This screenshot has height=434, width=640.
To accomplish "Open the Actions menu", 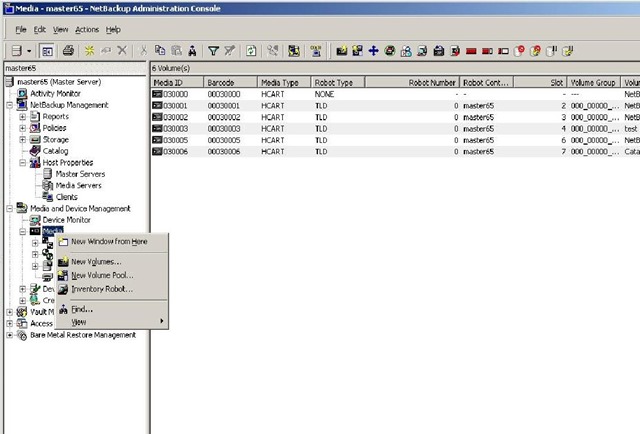I will pos(87,29).
